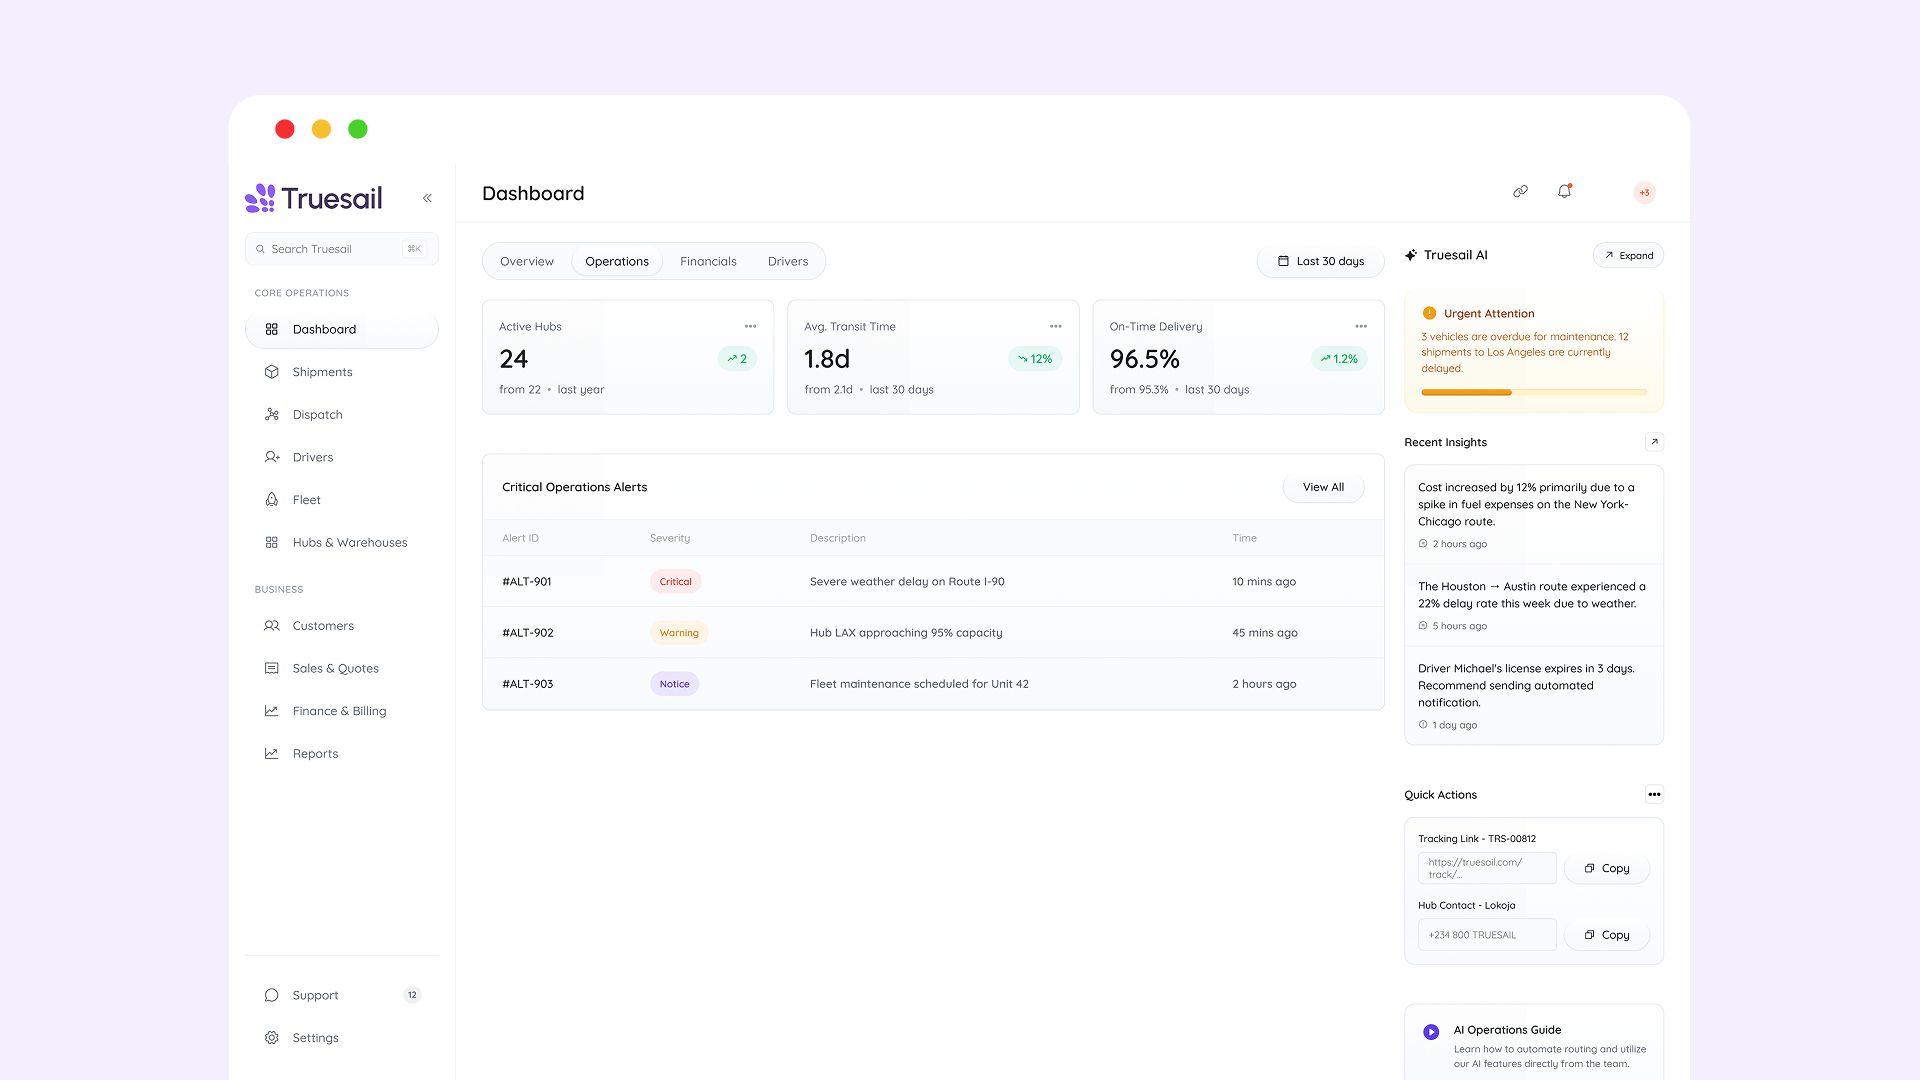Open Finance & Billing

341,711
